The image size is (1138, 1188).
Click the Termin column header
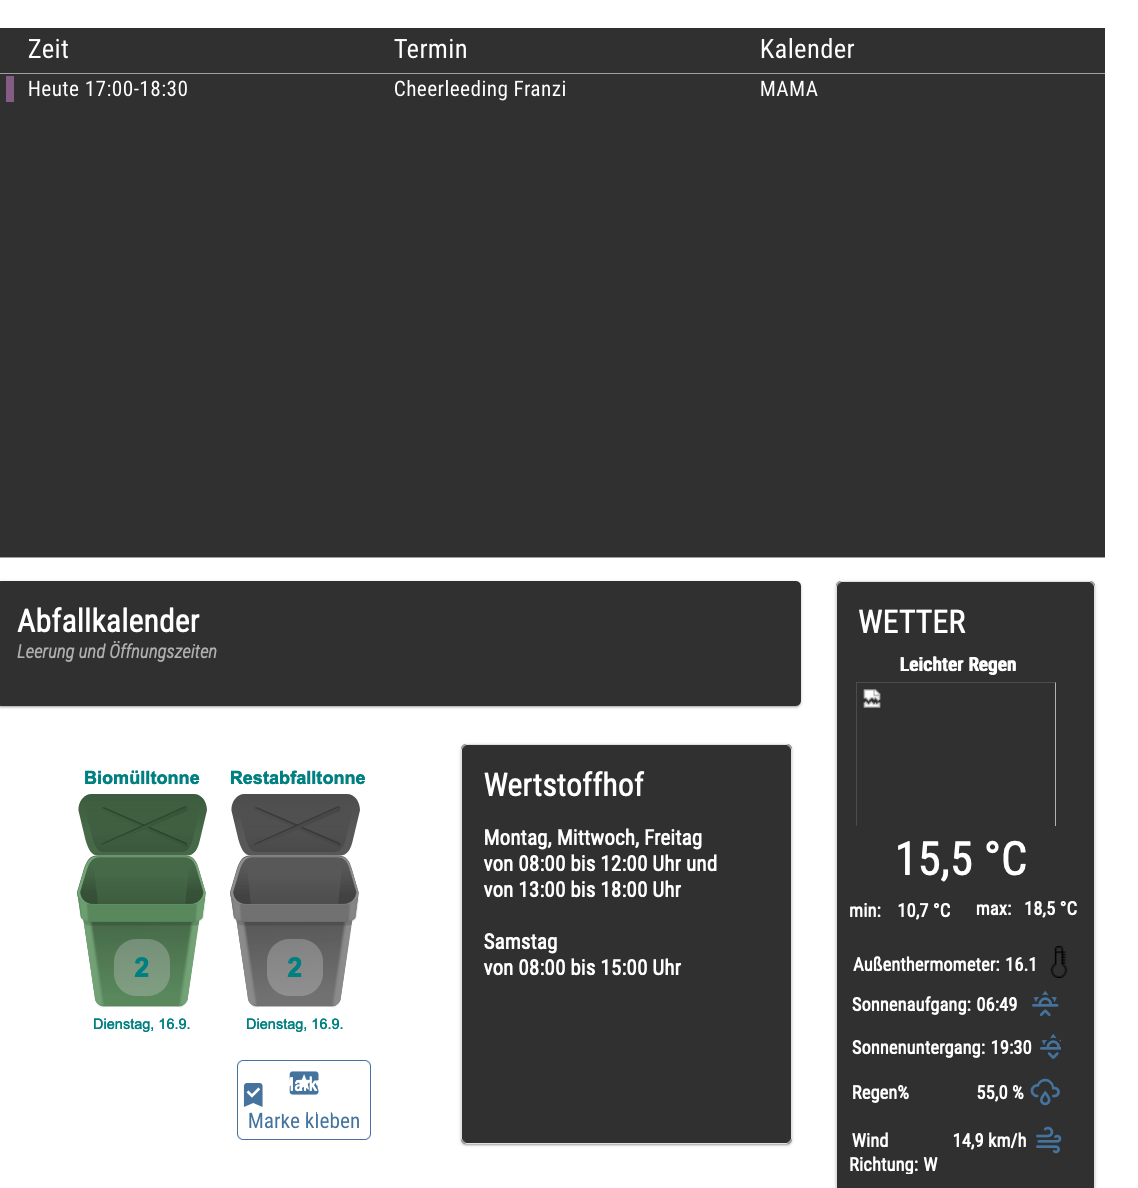tap(430, 49)
